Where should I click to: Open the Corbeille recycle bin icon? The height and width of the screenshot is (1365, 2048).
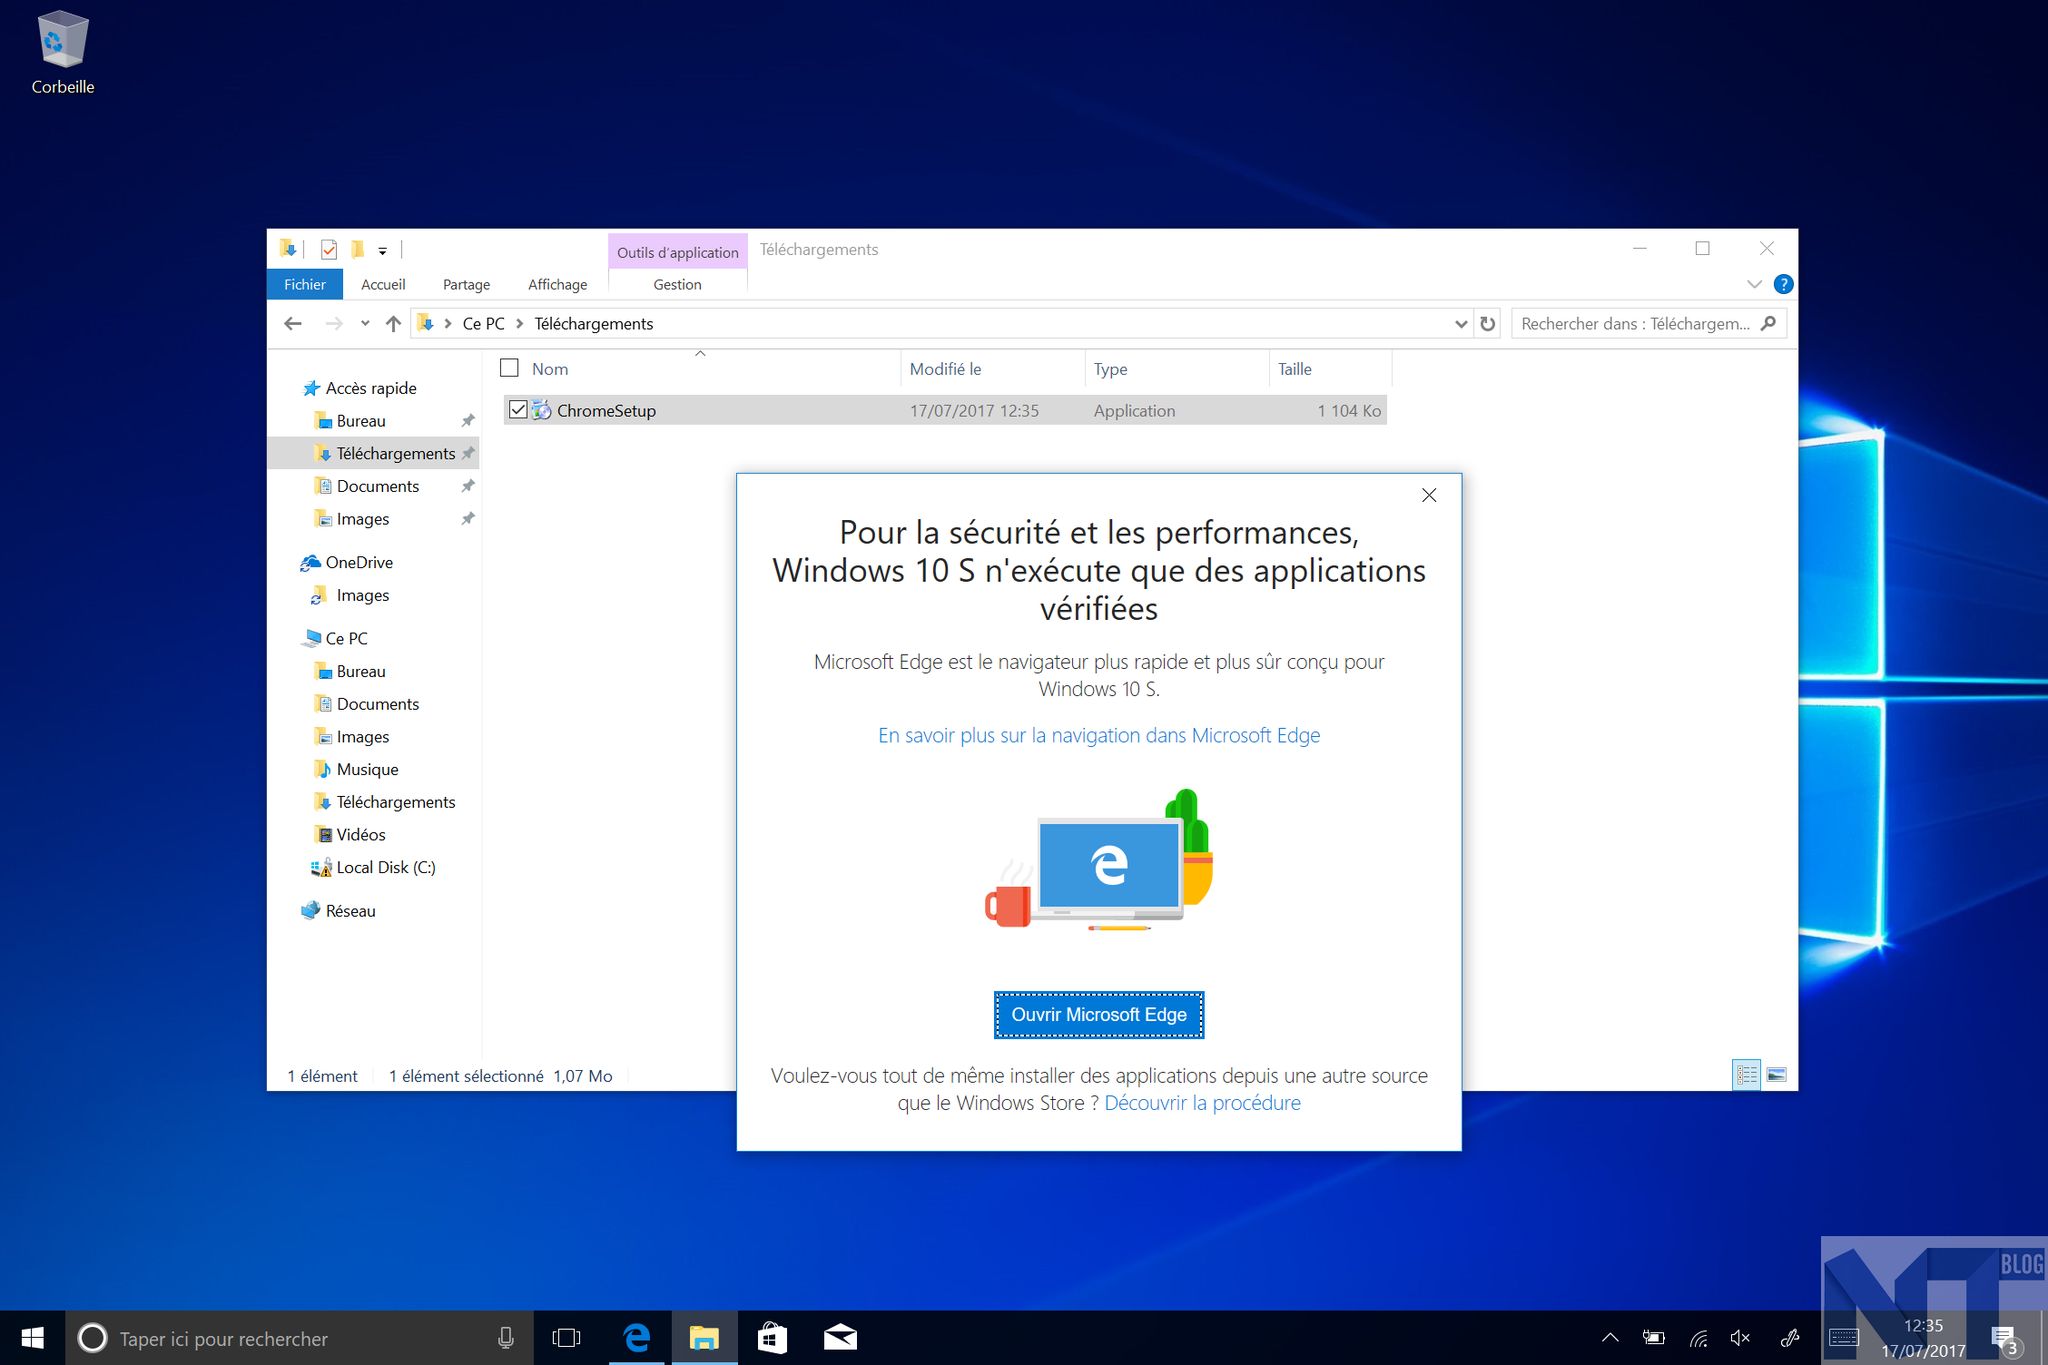click(x=63, y=53)
